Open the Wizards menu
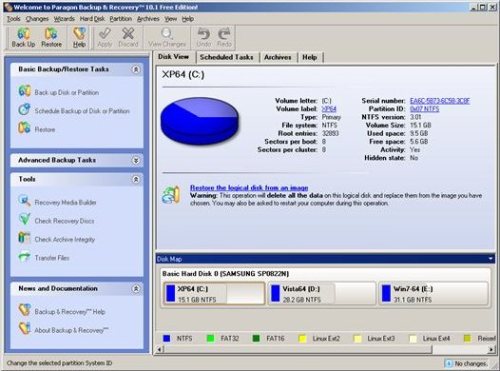Viewport: 500px width, 371px height. click(64, 19)
